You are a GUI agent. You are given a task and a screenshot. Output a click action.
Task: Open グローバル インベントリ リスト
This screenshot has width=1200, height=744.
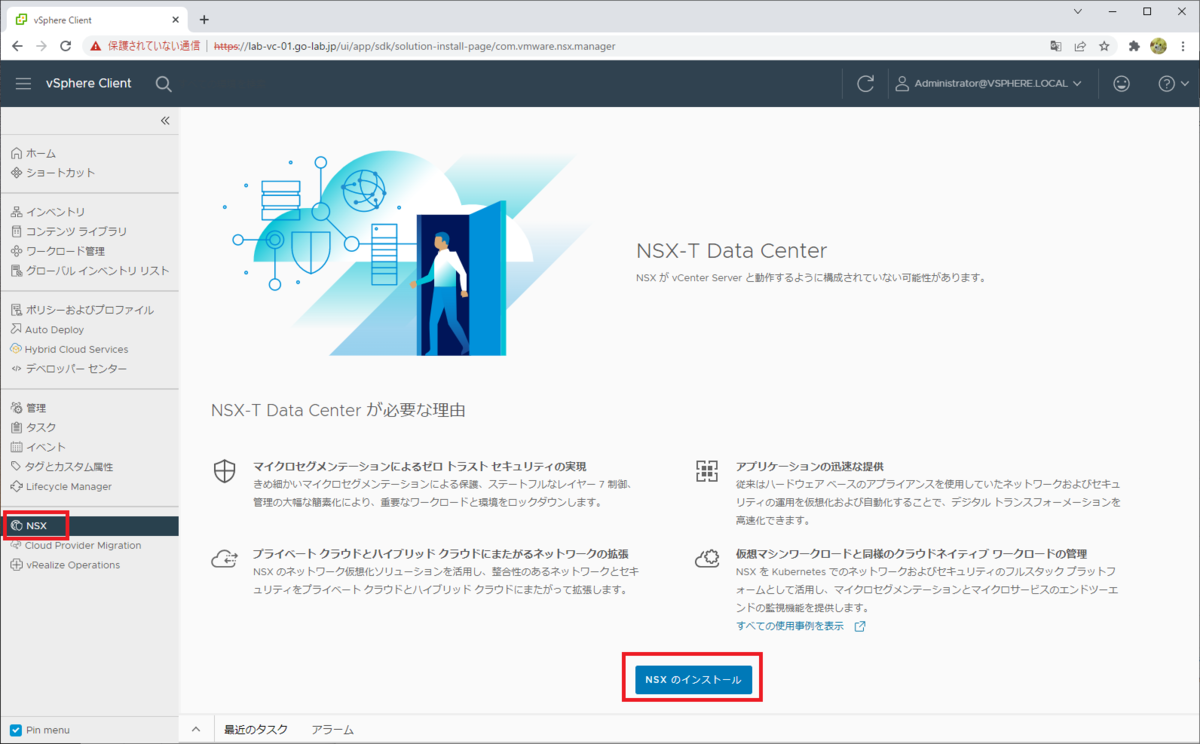coord(89,271)
